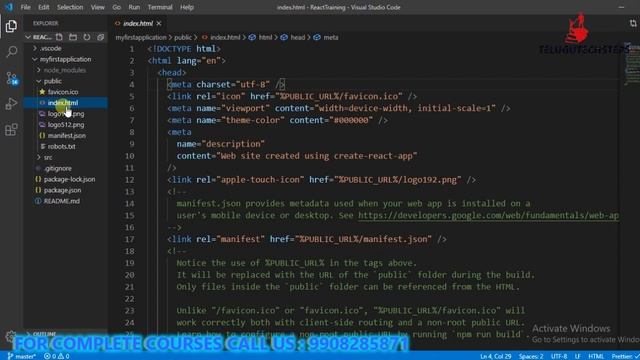Screen dimensions: 640x360
Task: Click the myfirstapplication breadcrumb
Action: click(141, 38)
